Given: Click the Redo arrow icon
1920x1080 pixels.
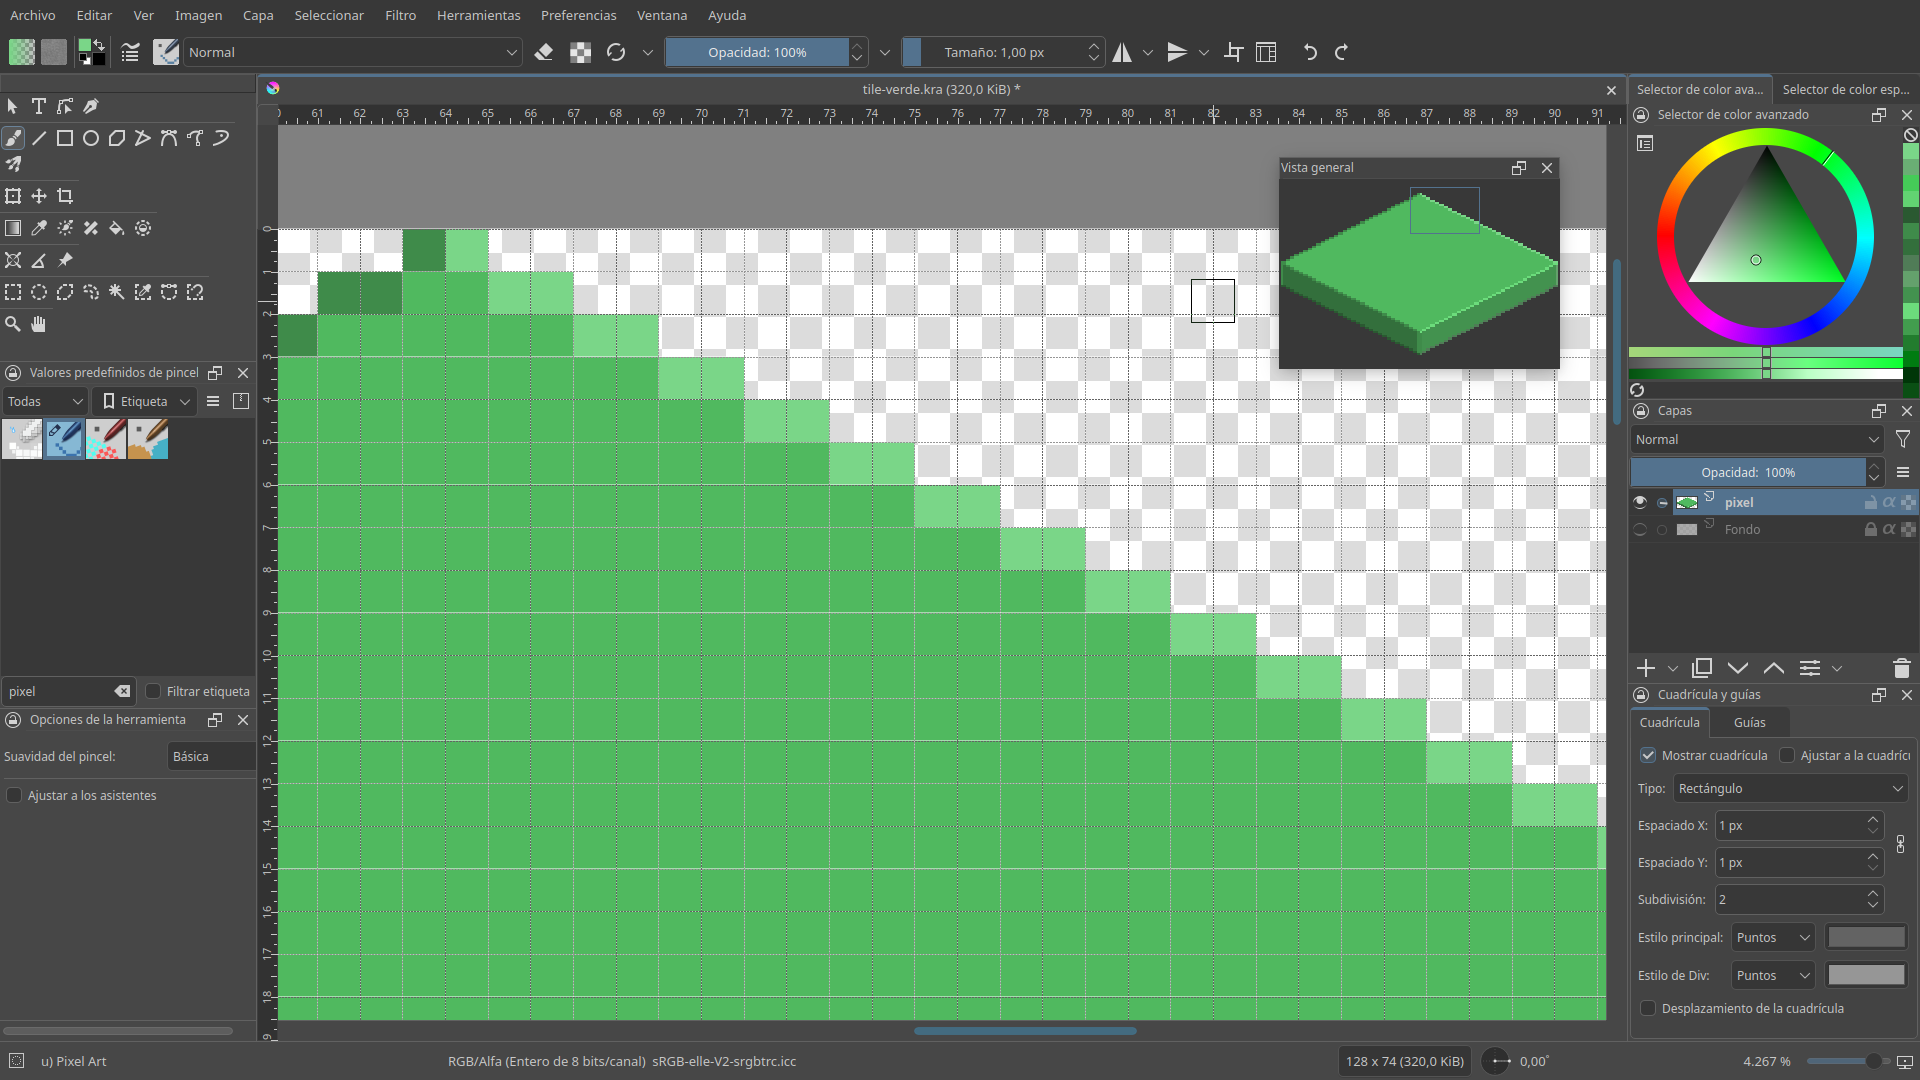Looking at the screenshot, I should (x=1342, y=52).
